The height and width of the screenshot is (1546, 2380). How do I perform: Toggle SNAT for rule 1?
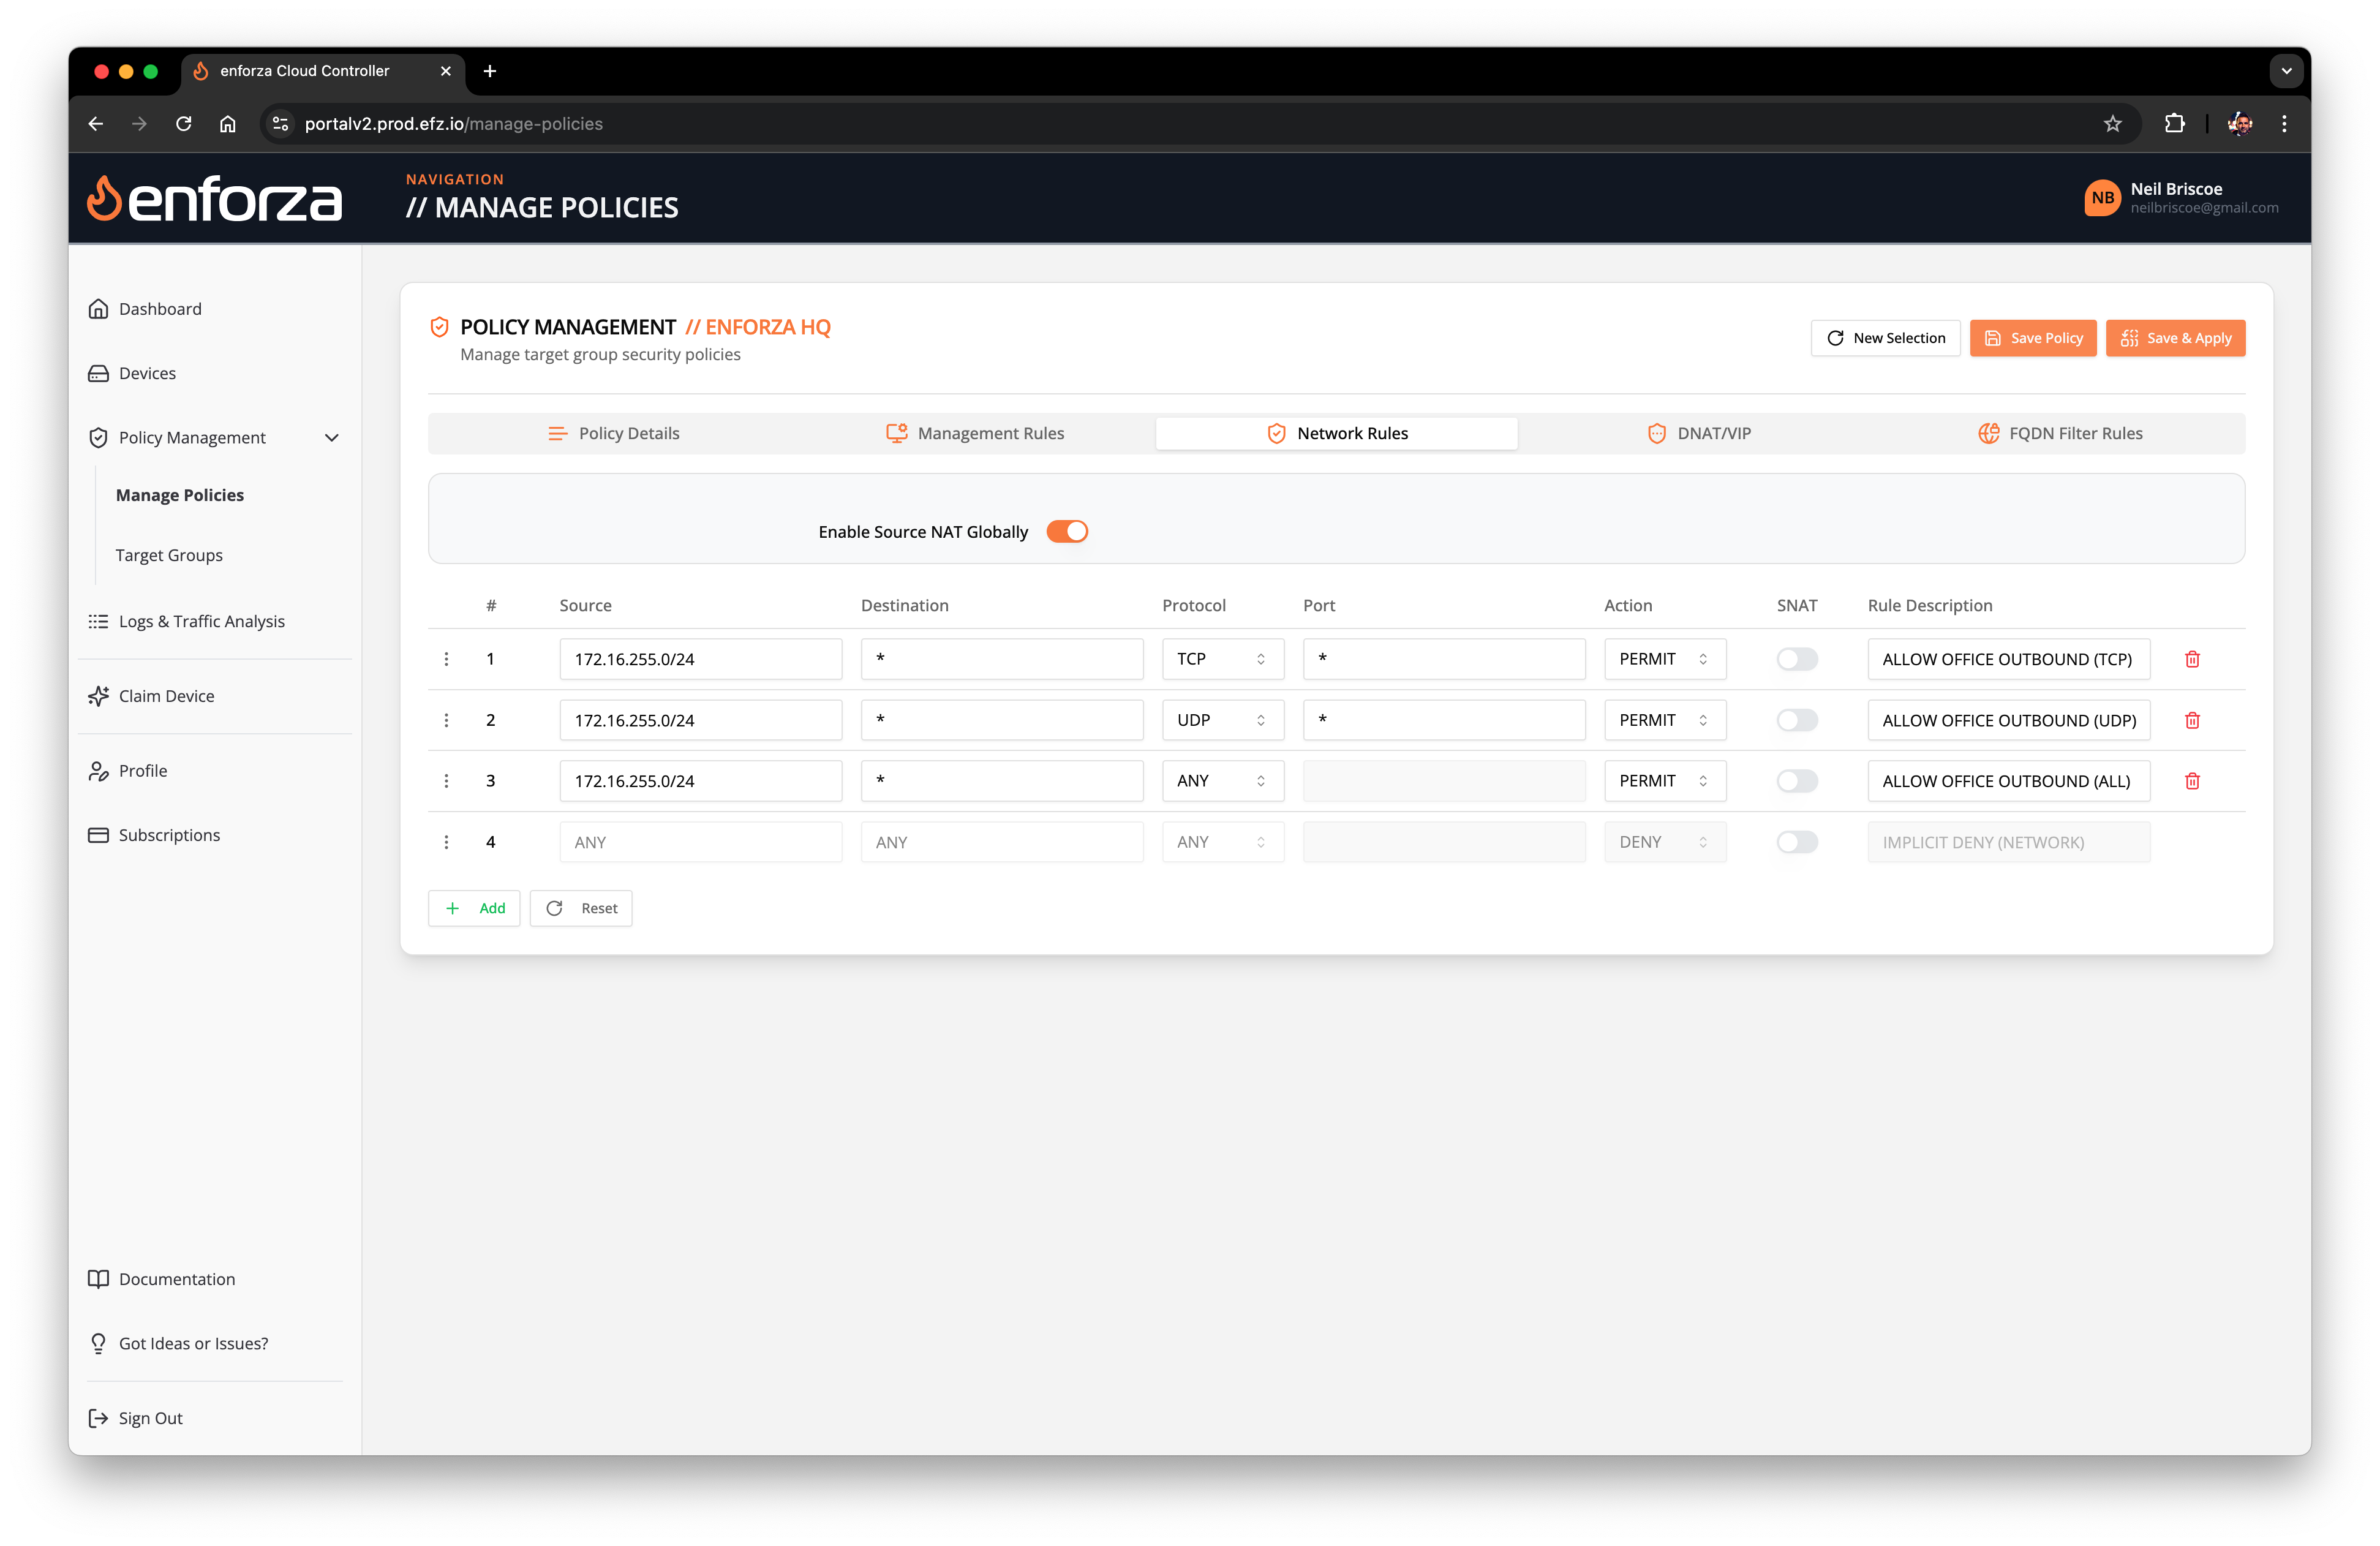click(1797, 659)
